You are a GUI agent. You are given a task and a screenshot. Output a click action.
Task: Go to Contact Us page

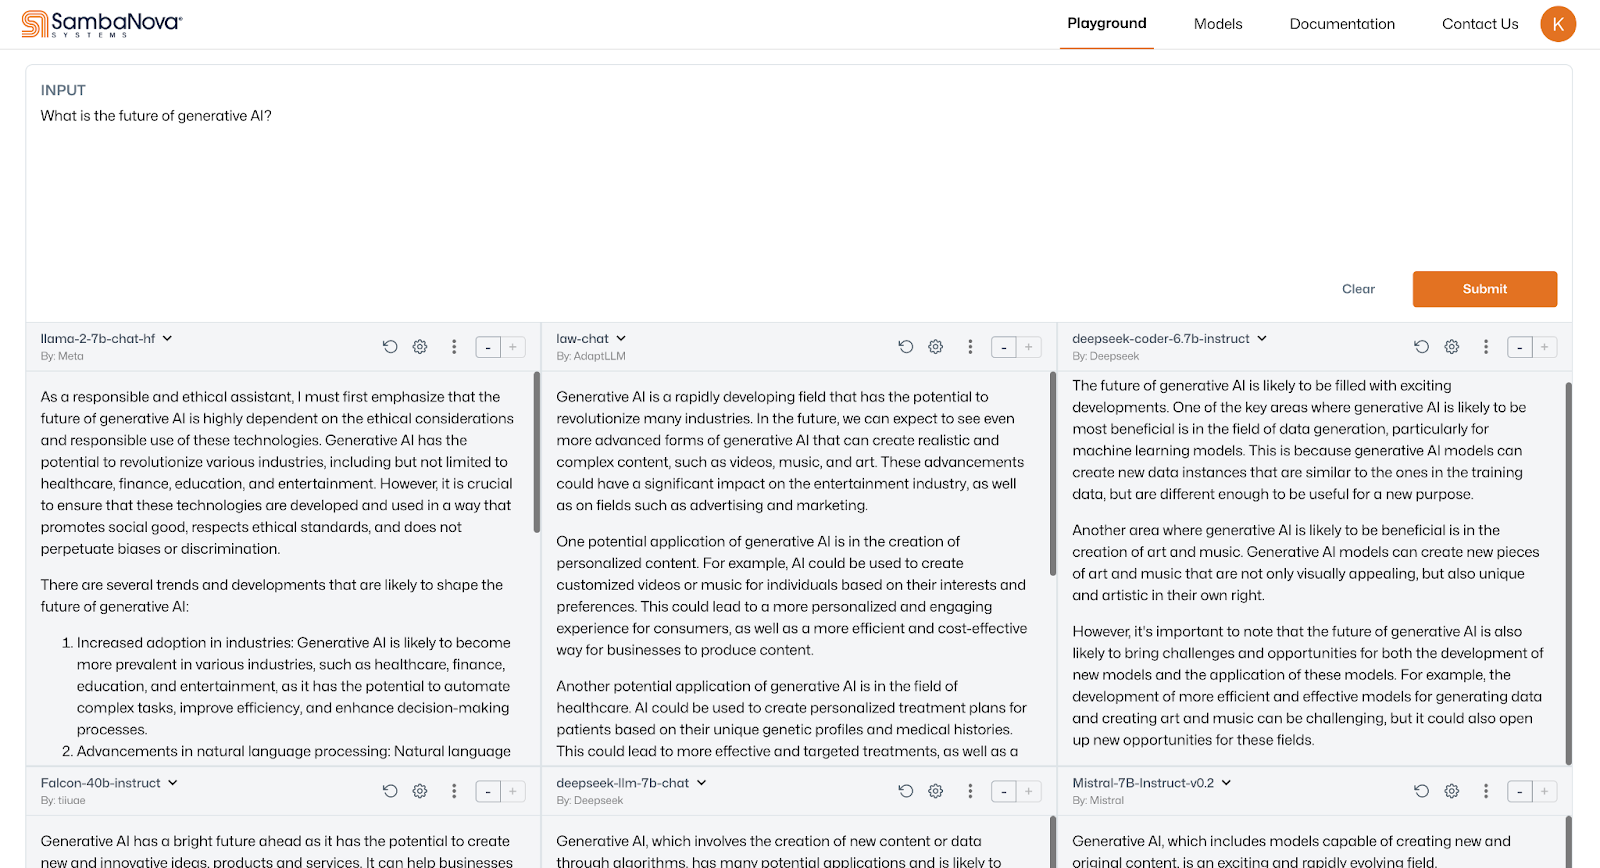click(x=1480, y=24)
